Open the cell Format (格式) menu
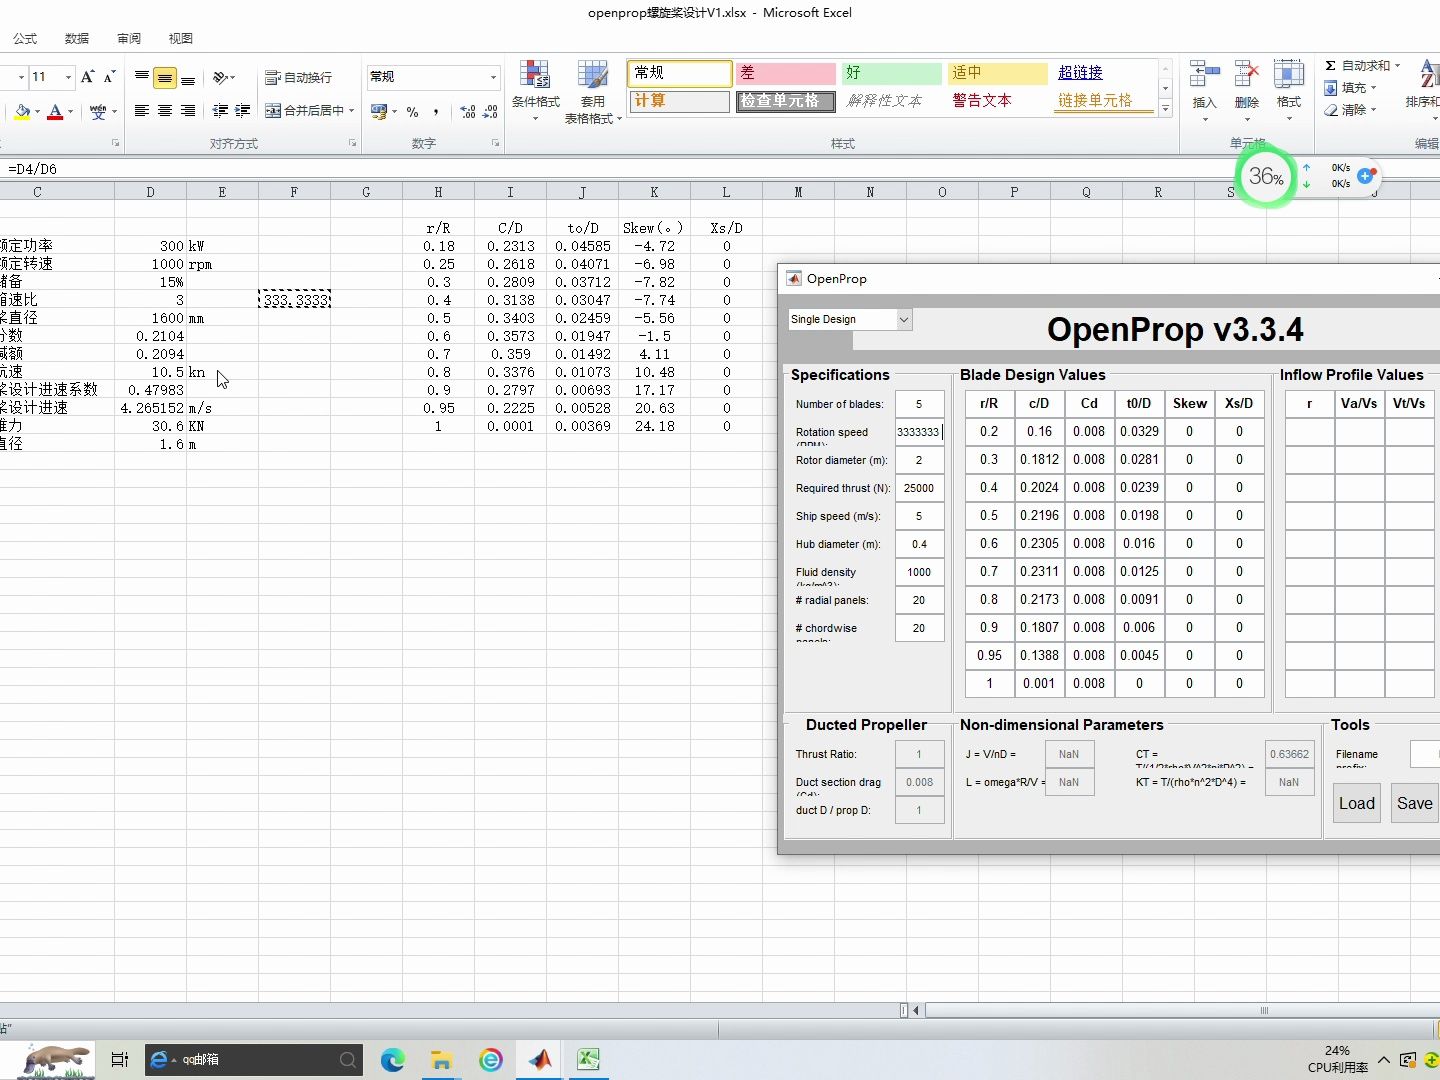1440x1080 pixels. coord(1288,91)
